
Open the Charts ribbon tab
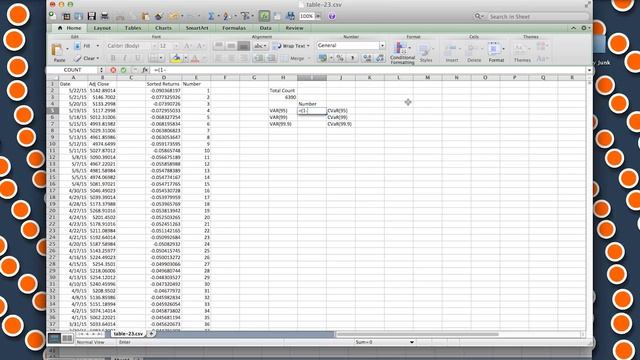click(163, 28)
